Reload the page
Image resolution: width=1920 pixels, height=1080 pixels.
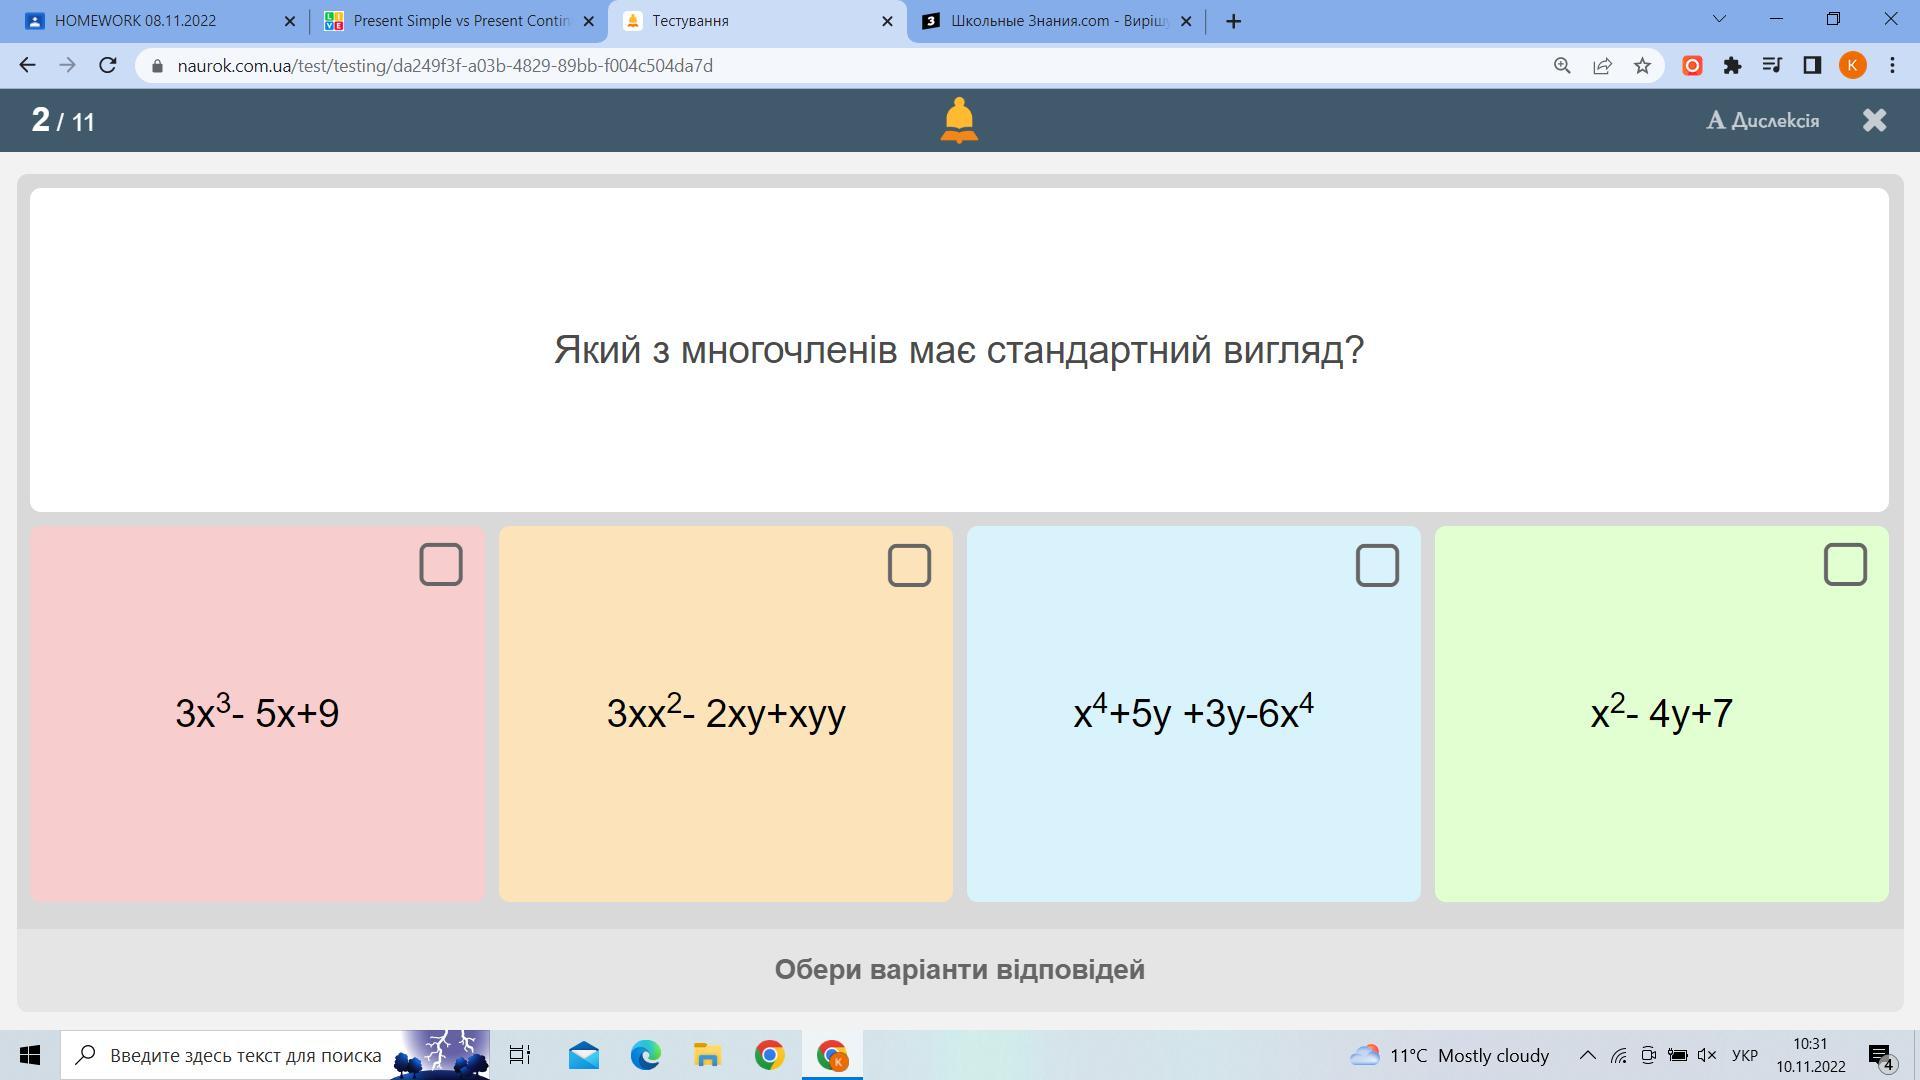[108, 66]
